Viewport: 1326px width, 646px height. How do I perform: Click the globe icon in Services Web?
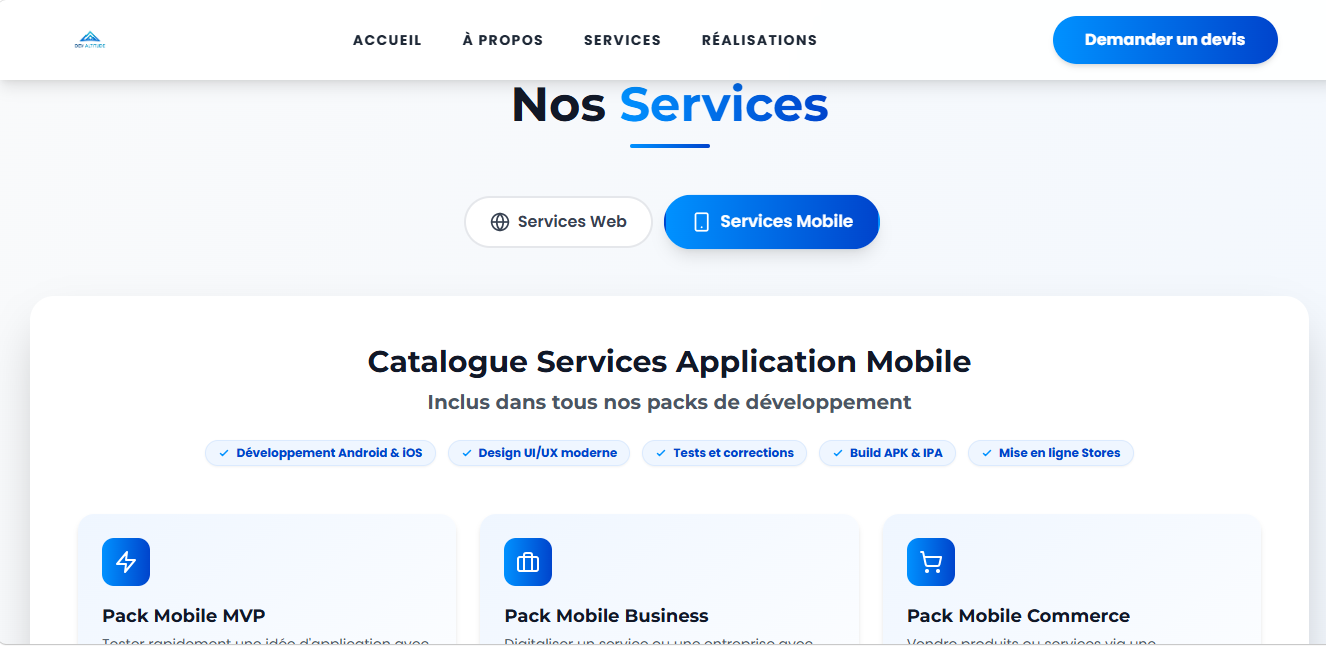coord(500,222)
